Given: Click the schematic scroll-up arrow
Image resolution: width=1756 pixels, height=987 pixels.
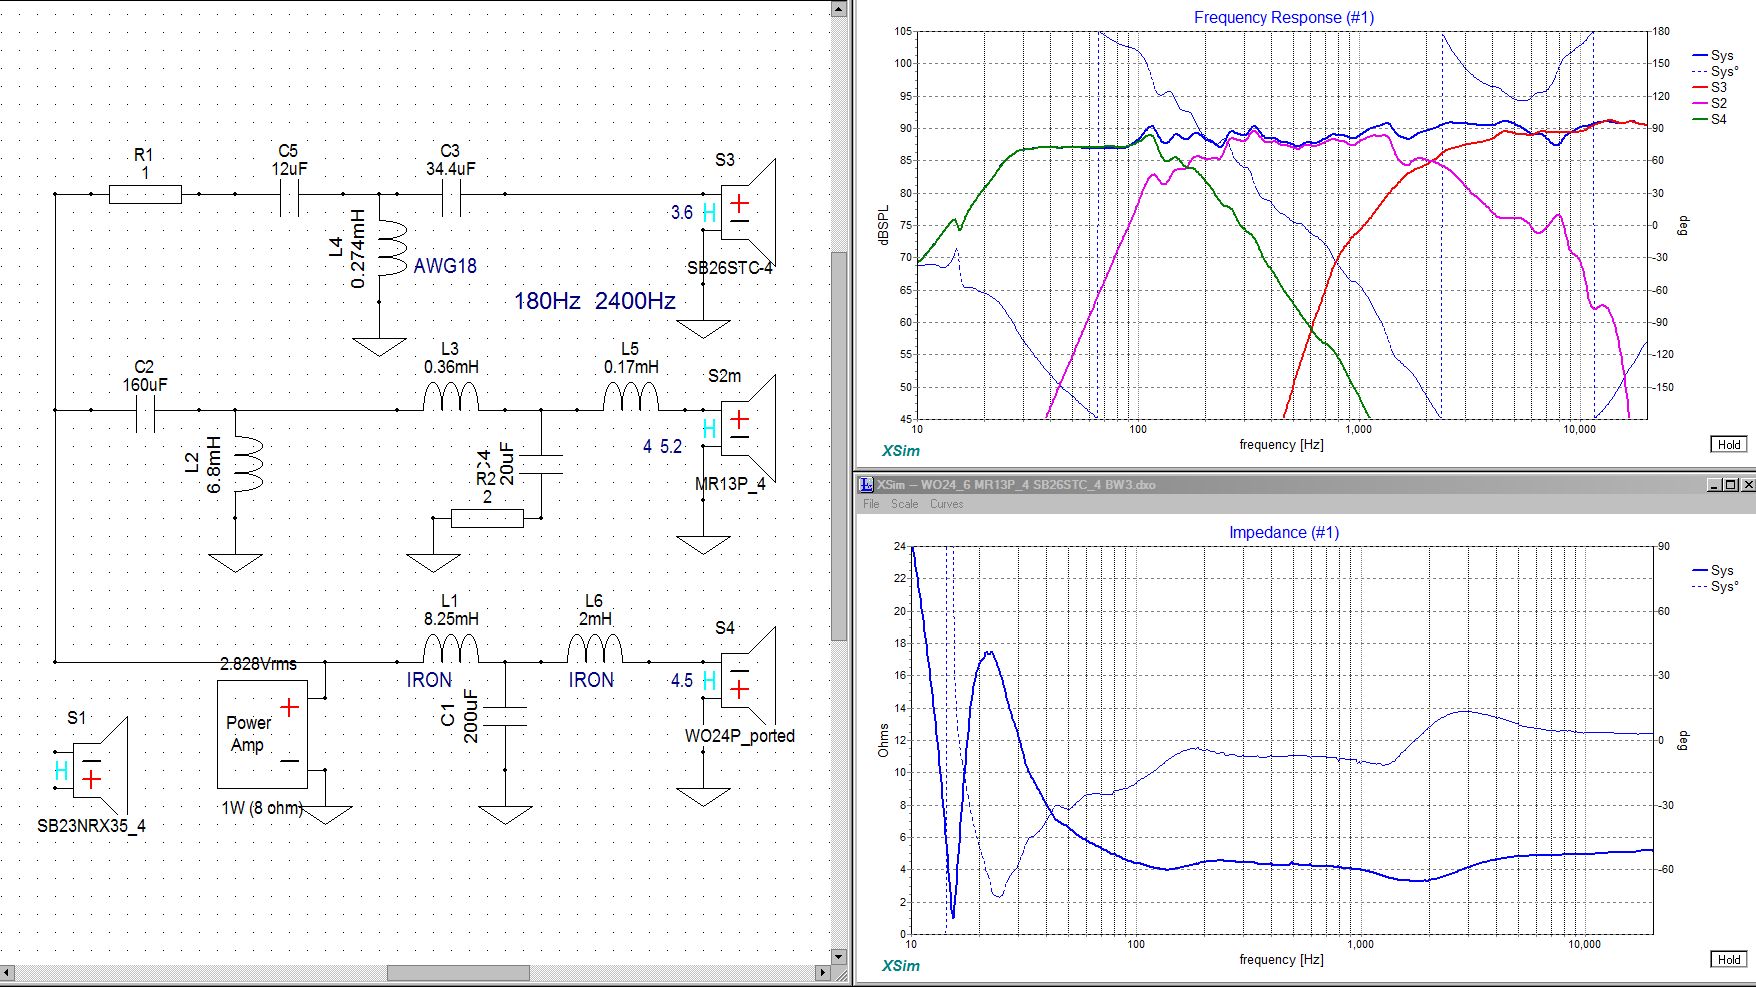Looking at the screenshot, I should 840,8.
